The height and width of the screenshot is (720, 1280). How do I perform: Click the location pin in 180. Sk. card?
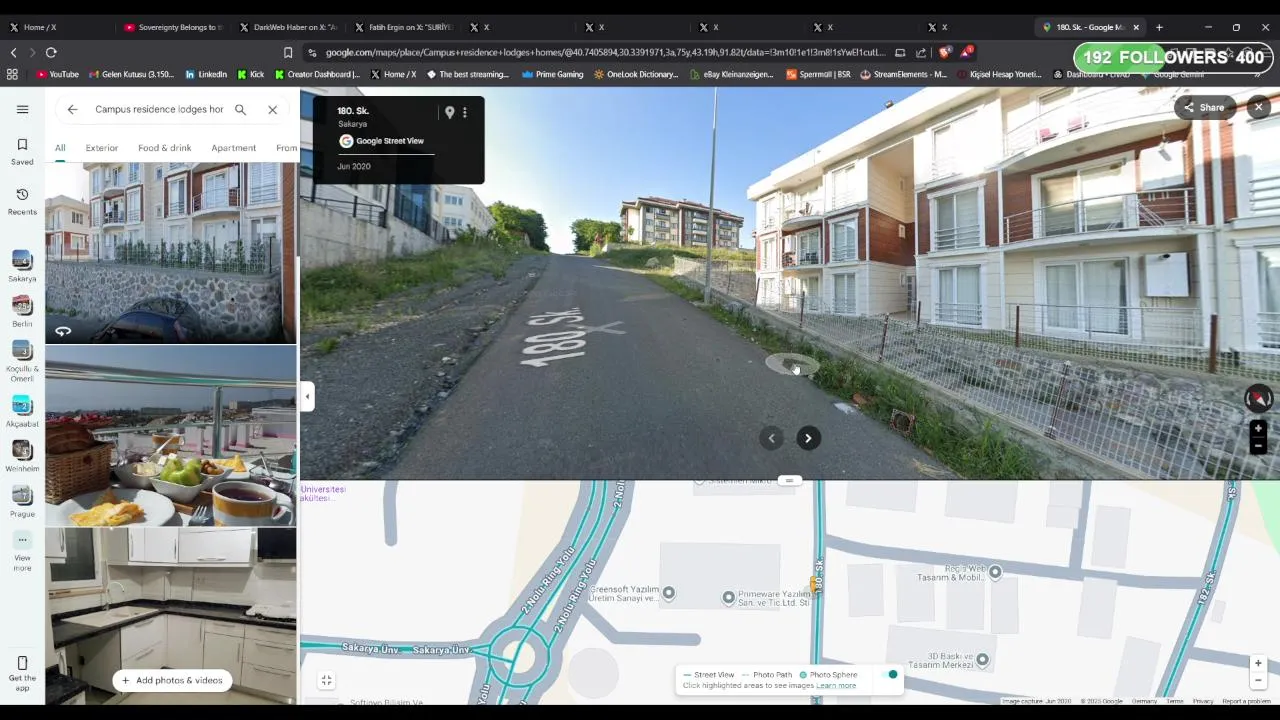coord(449,113)
